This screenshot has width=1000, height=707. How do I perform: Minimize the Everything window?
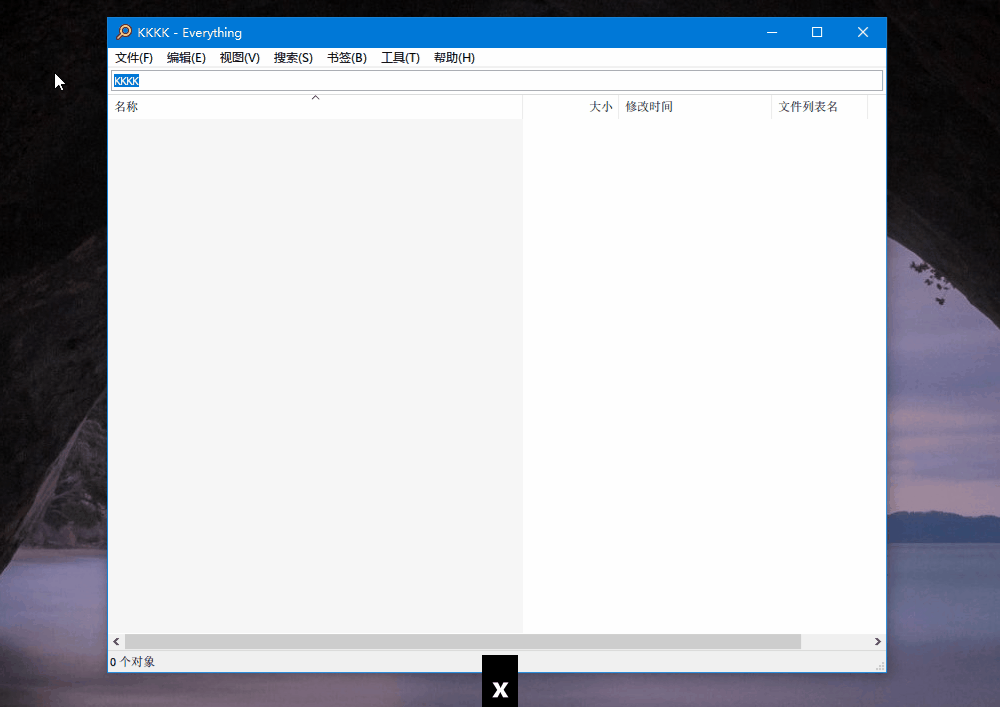pos(772,33)
